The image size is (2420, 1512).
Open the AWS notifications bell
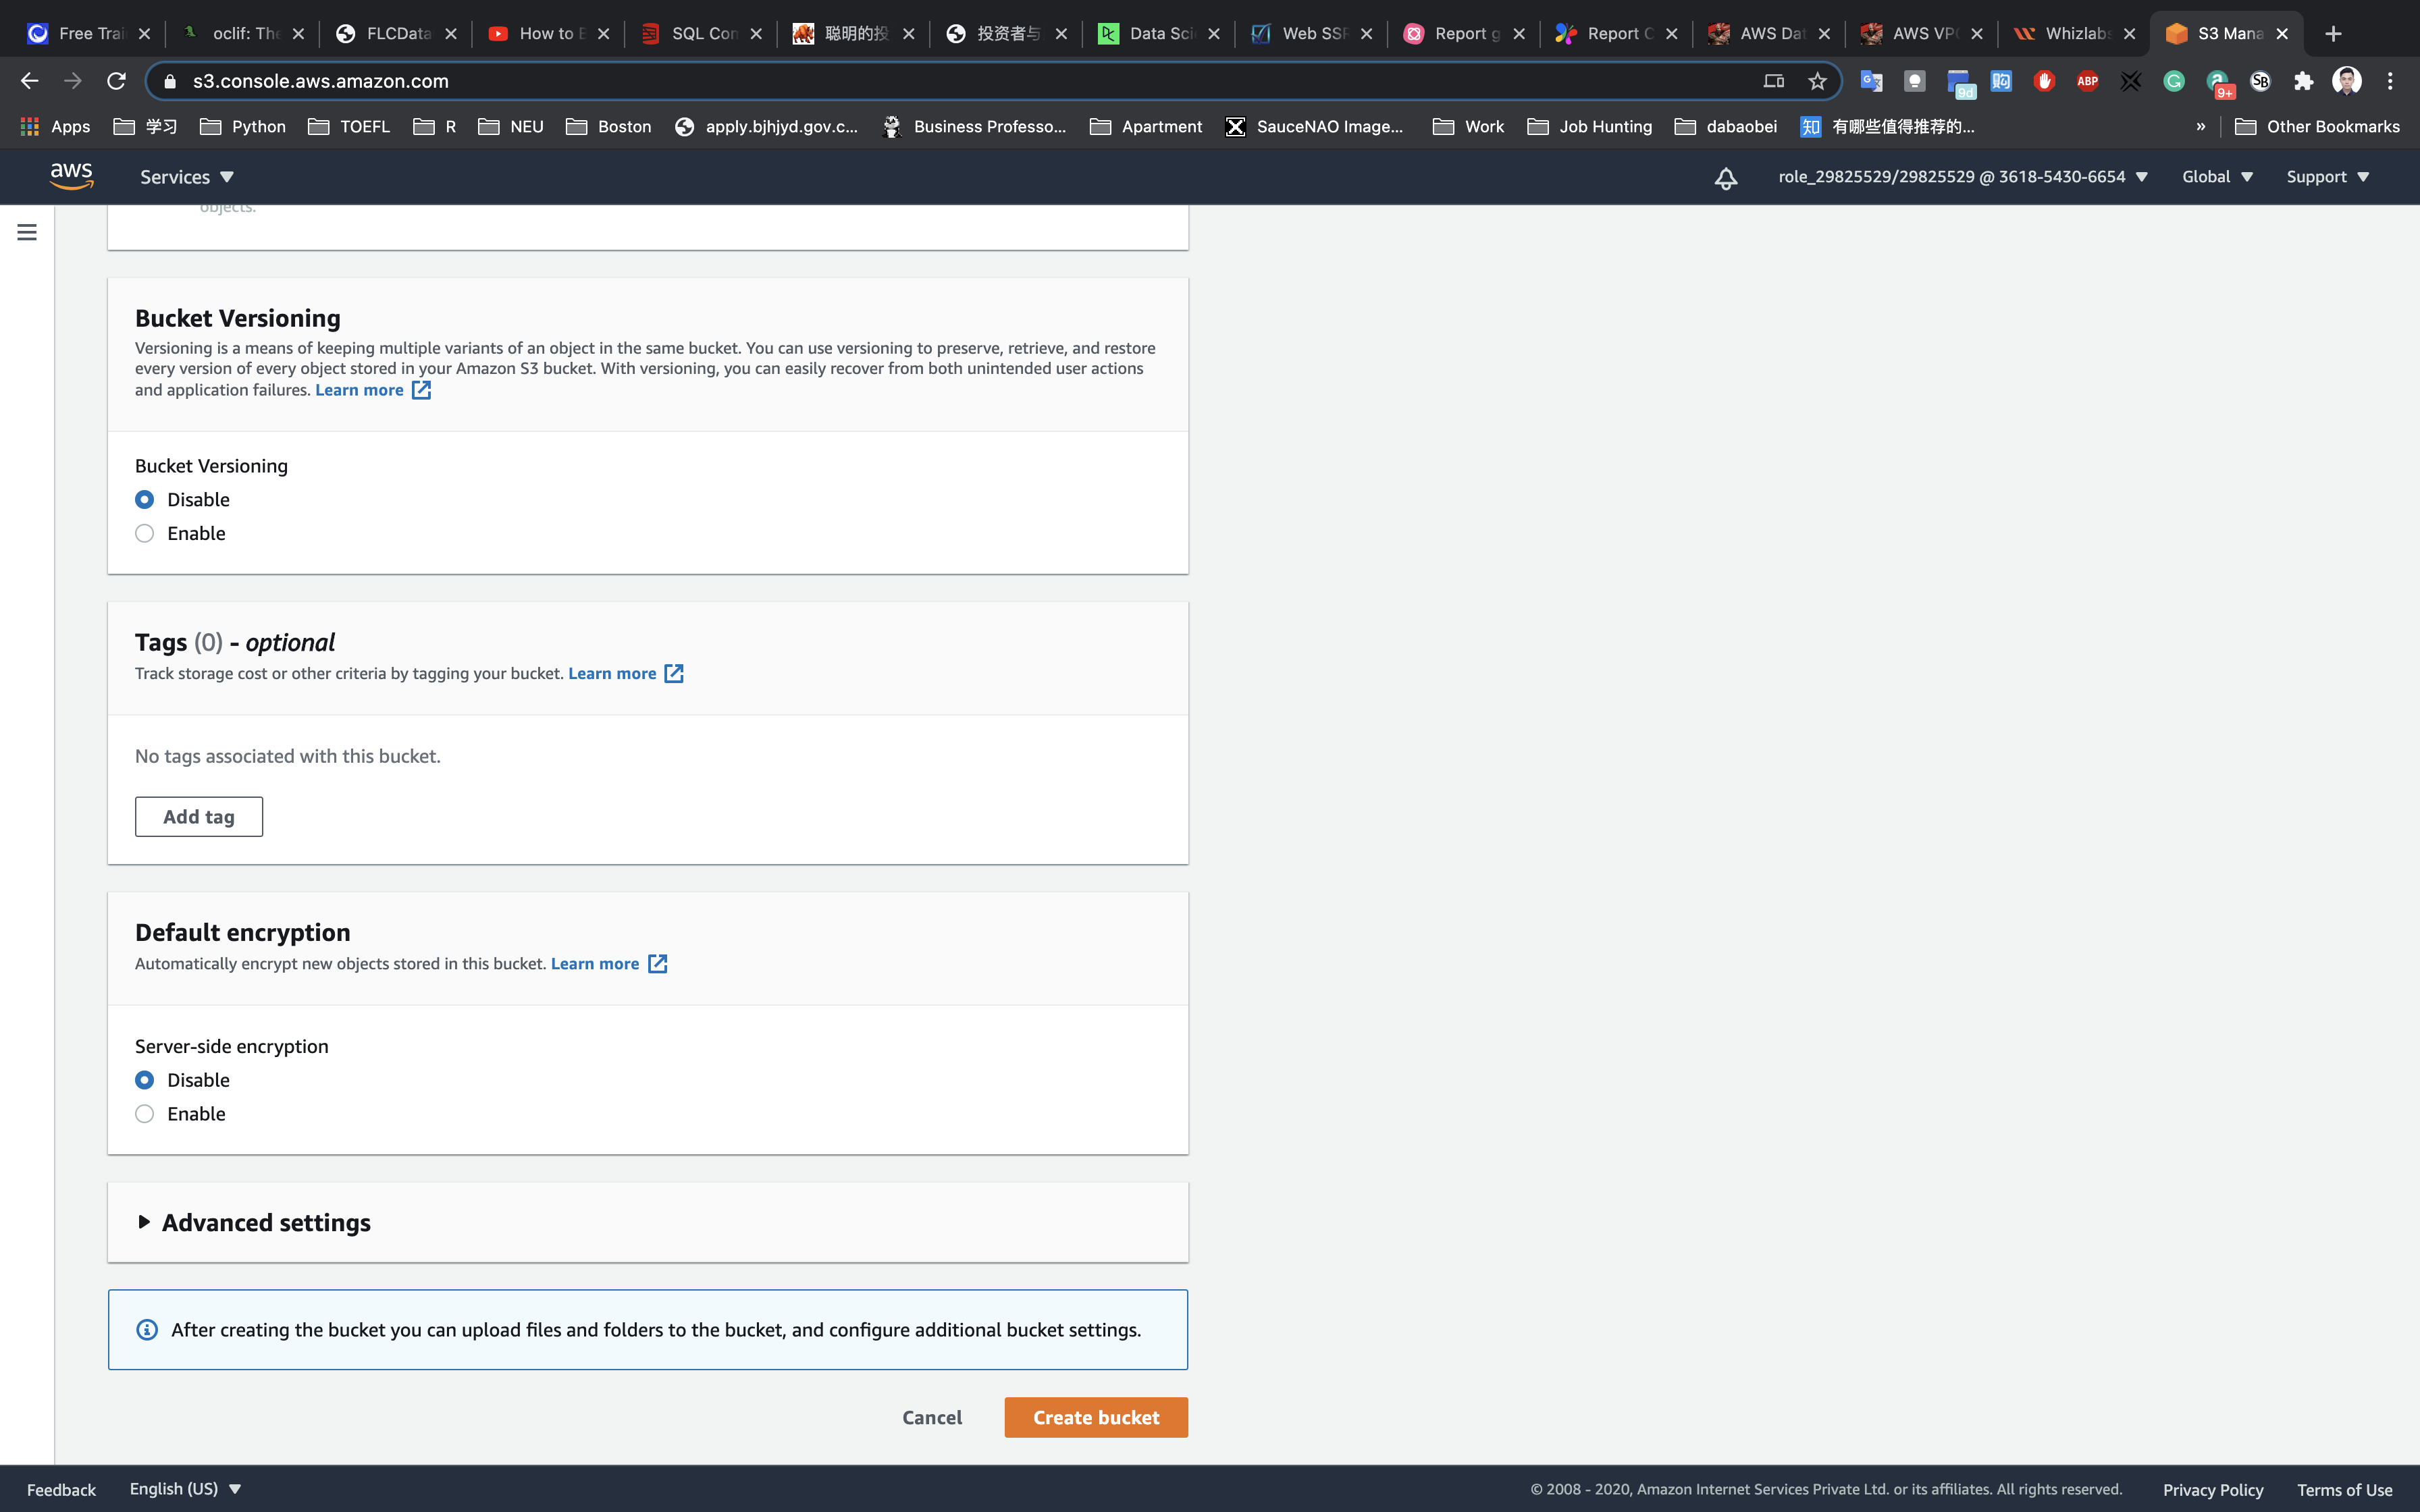click(x=1725, y=178)
